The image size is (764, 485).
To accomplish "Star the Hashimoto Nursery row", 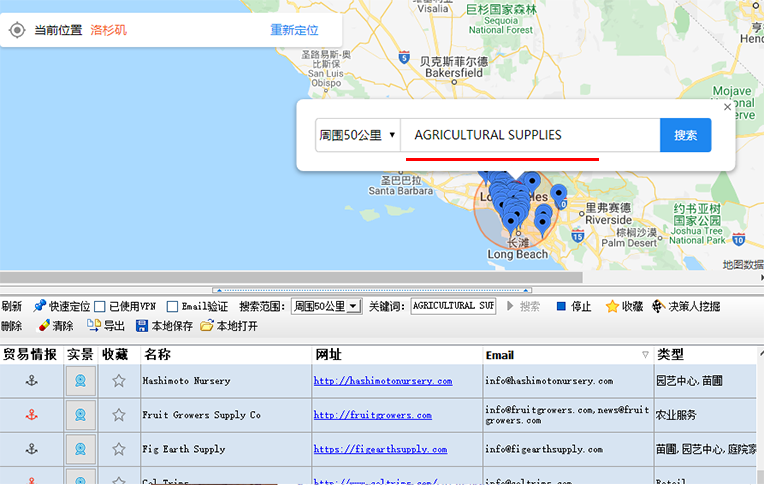I will 119,381.
